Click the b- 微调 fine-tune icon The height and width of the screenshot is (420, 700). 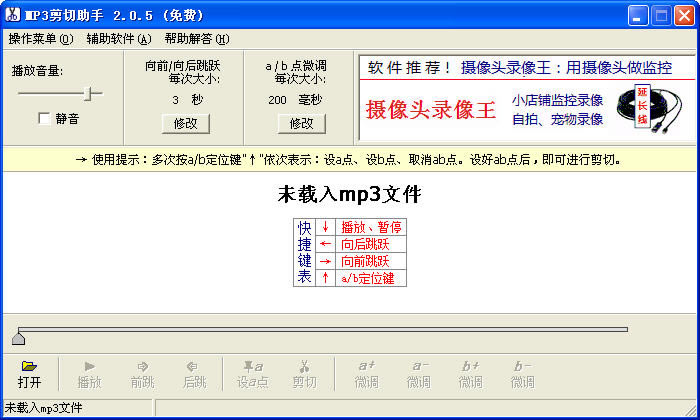(522, 366)
